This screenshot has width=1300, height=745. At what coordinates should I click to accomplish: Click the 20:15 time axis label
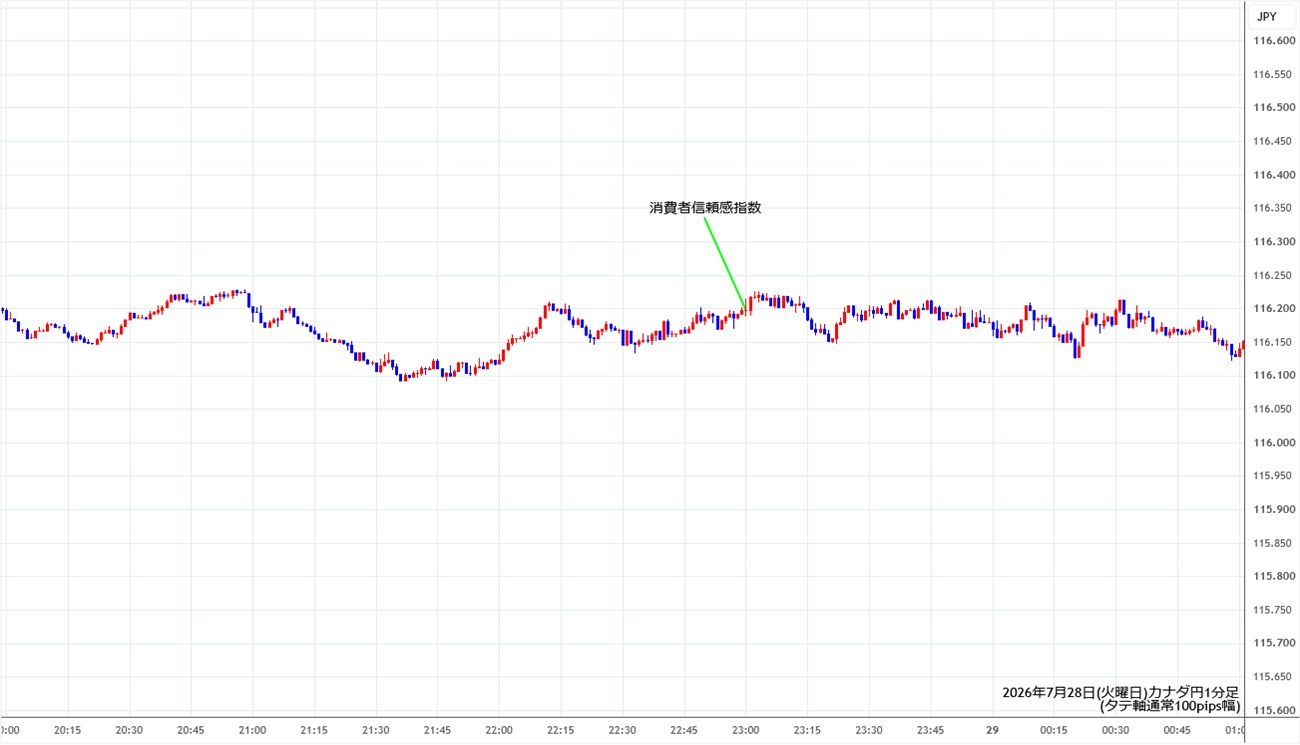click(68, 730)
